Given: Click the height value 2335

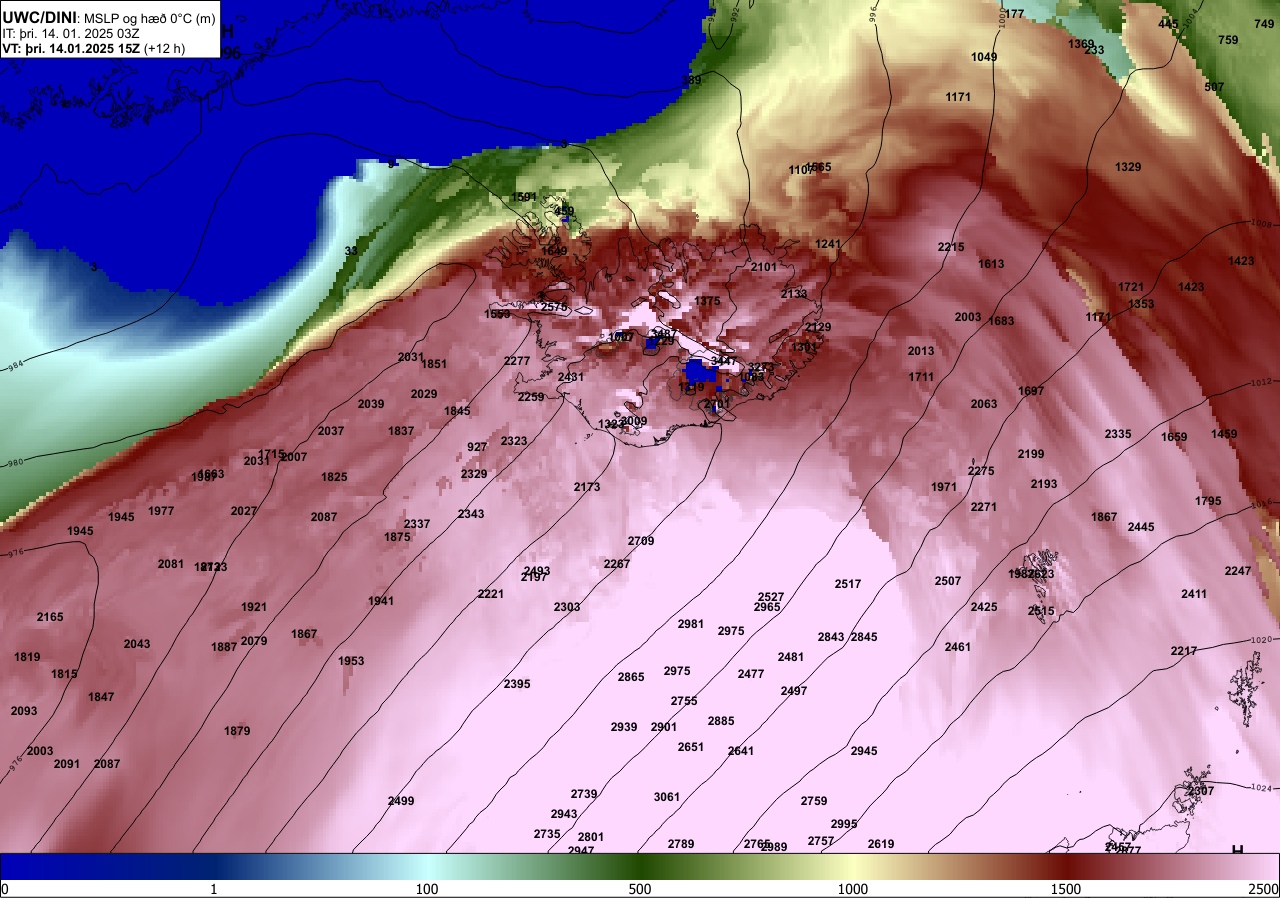Looking at the screenshot, I should click(1118, 434).
